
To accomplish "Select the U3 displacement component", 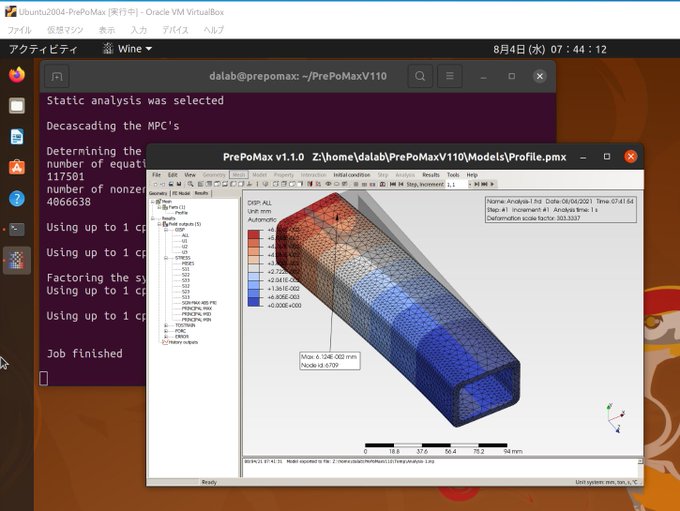I will tap(184, 252).
